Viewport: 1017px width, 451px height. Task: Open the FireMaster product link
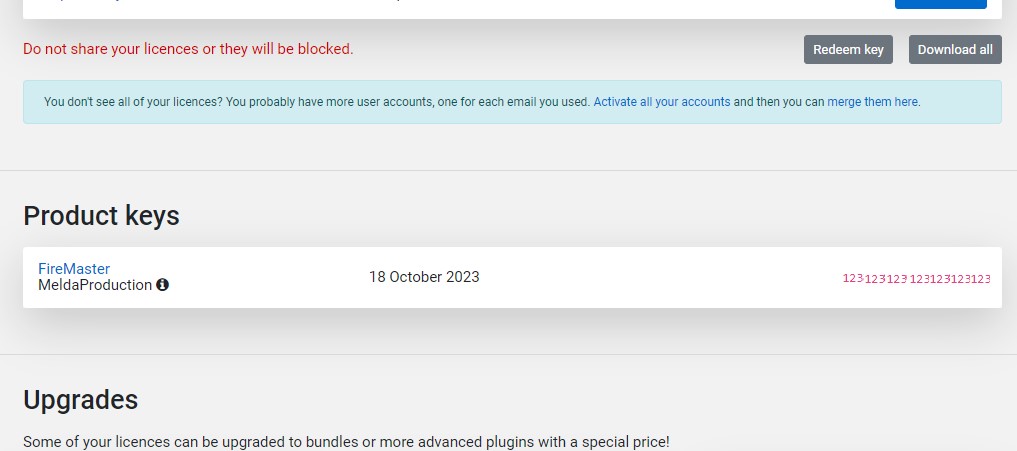point(74,268)
